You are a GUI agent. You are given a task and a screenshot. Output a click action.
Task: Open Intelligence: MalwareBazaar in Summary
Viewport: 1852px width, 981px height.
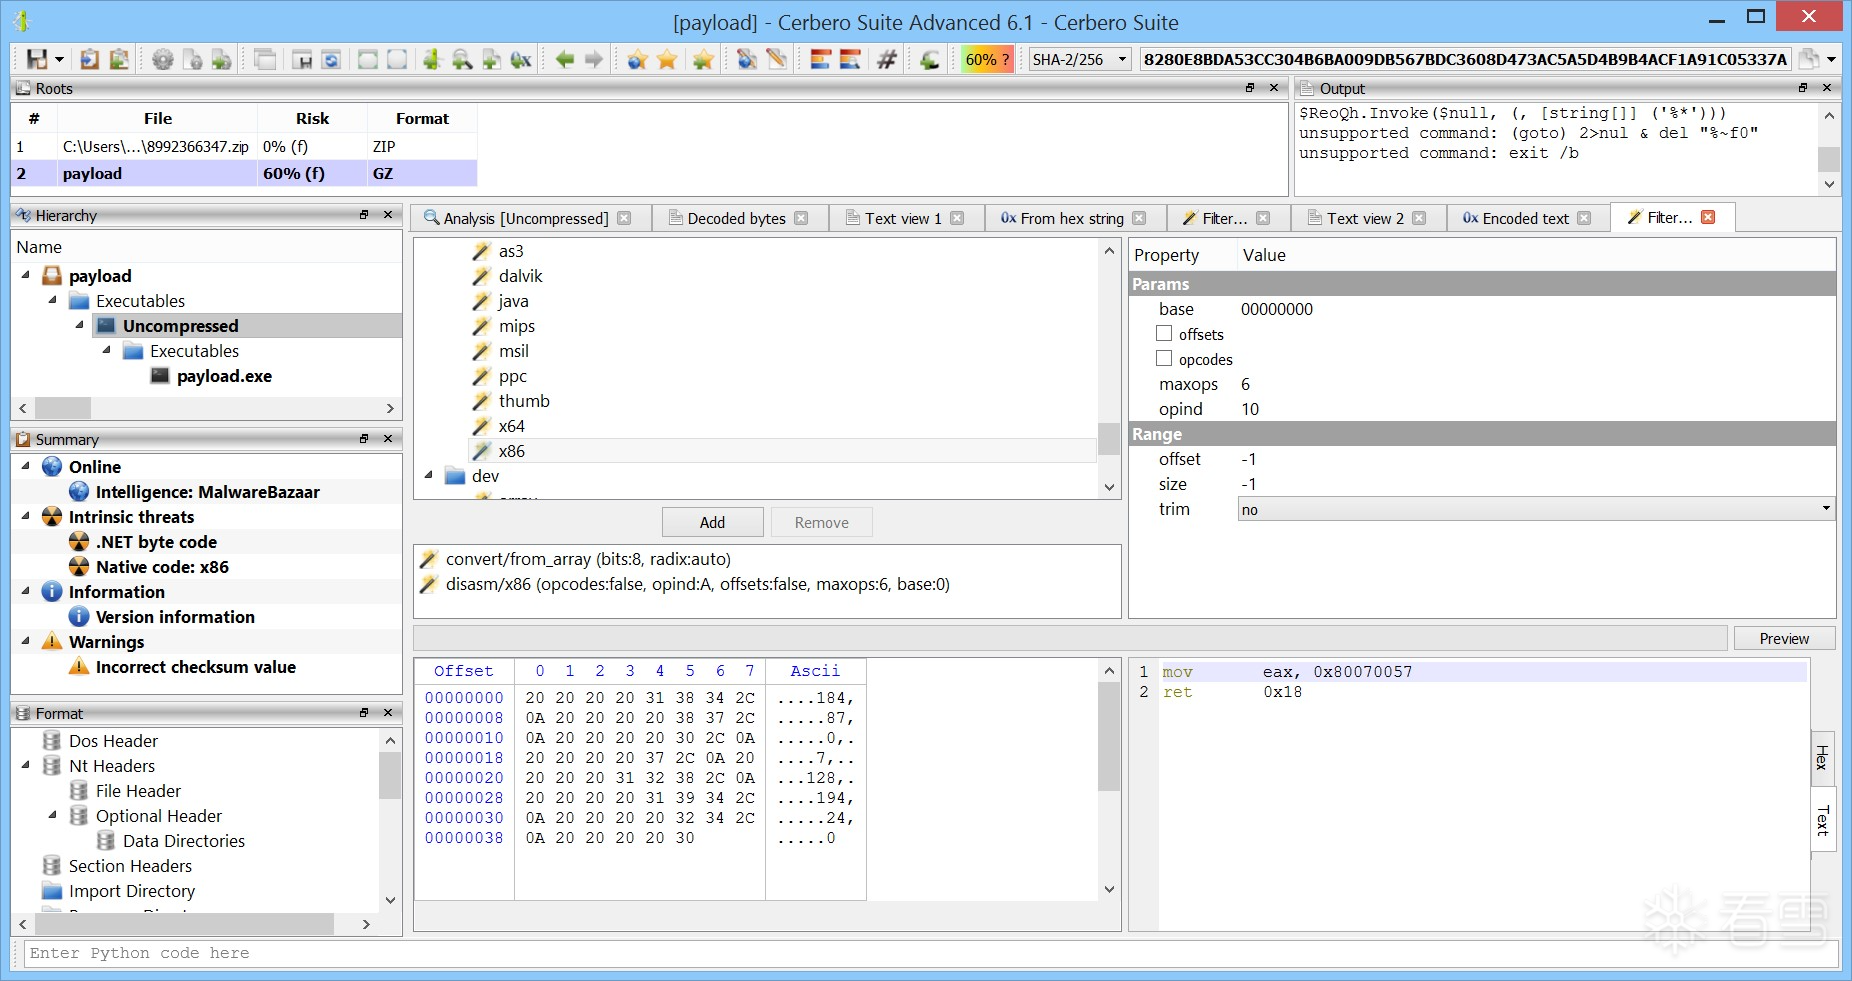pos(207,491)
